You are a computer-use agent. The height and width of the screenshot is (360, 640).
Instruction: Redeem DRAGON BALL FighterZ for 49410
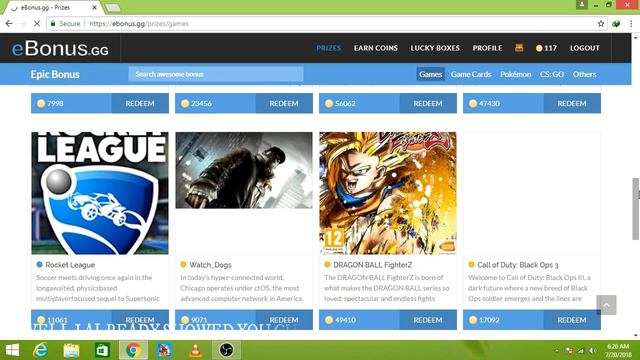tap(428, 320)
